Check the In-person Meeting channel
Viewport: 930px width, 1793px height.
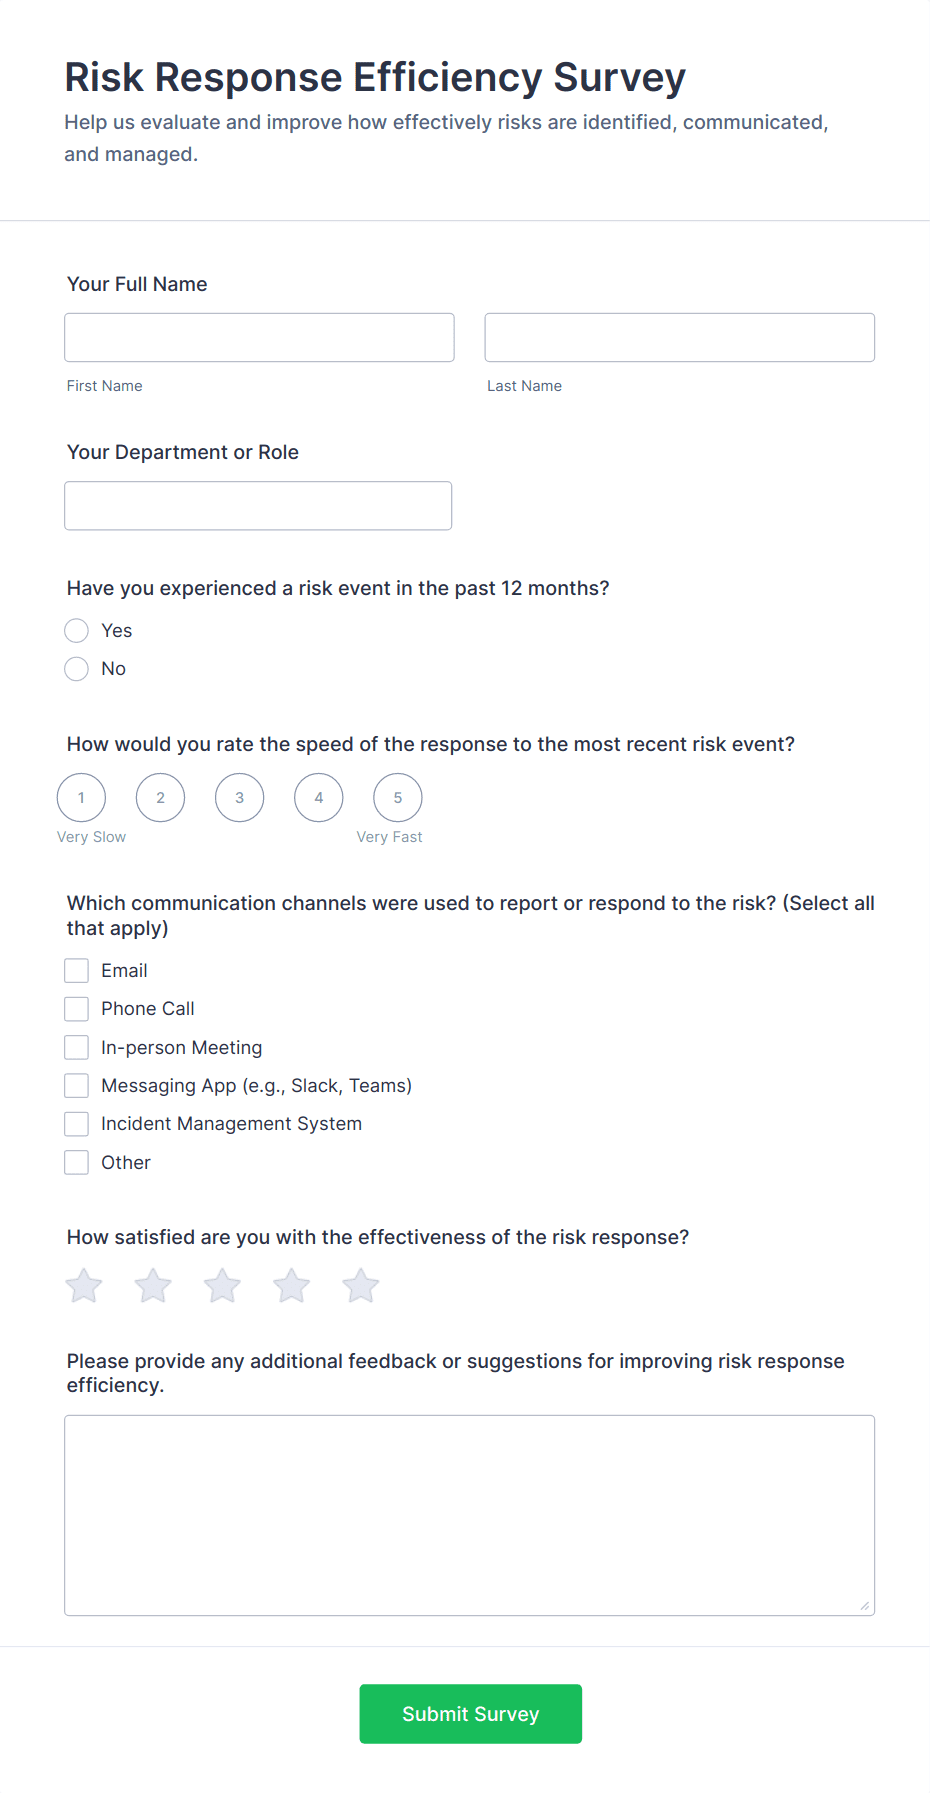pyautogui.click(x=76, y=1047)
